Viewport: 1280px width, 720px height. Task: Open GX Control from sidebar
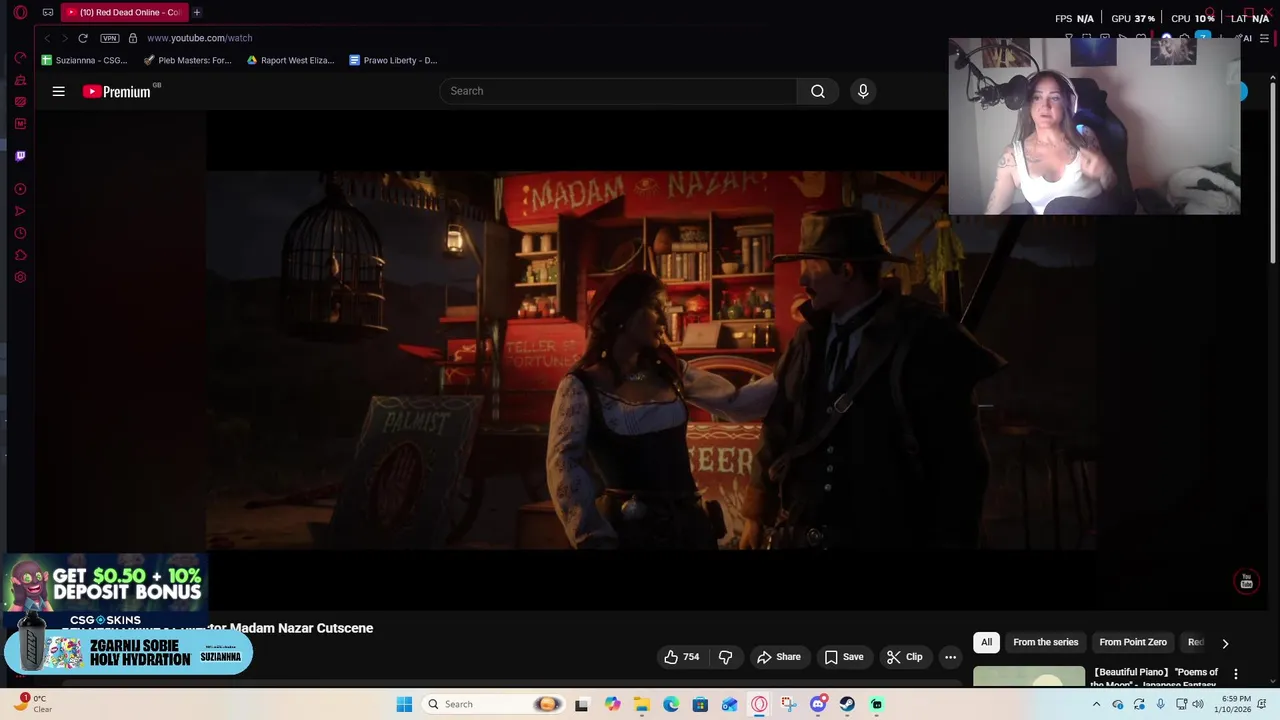pyautogui.click(x=20, y=58)
